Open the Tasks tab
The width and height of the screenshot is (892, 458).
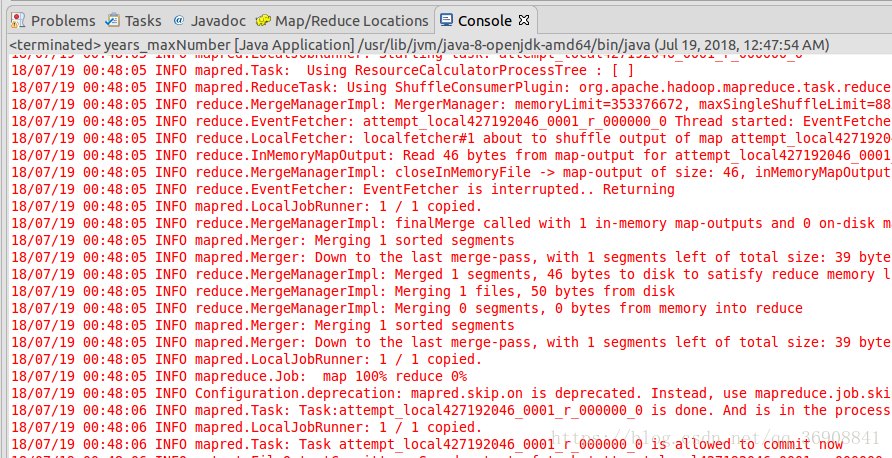point(134,21)
